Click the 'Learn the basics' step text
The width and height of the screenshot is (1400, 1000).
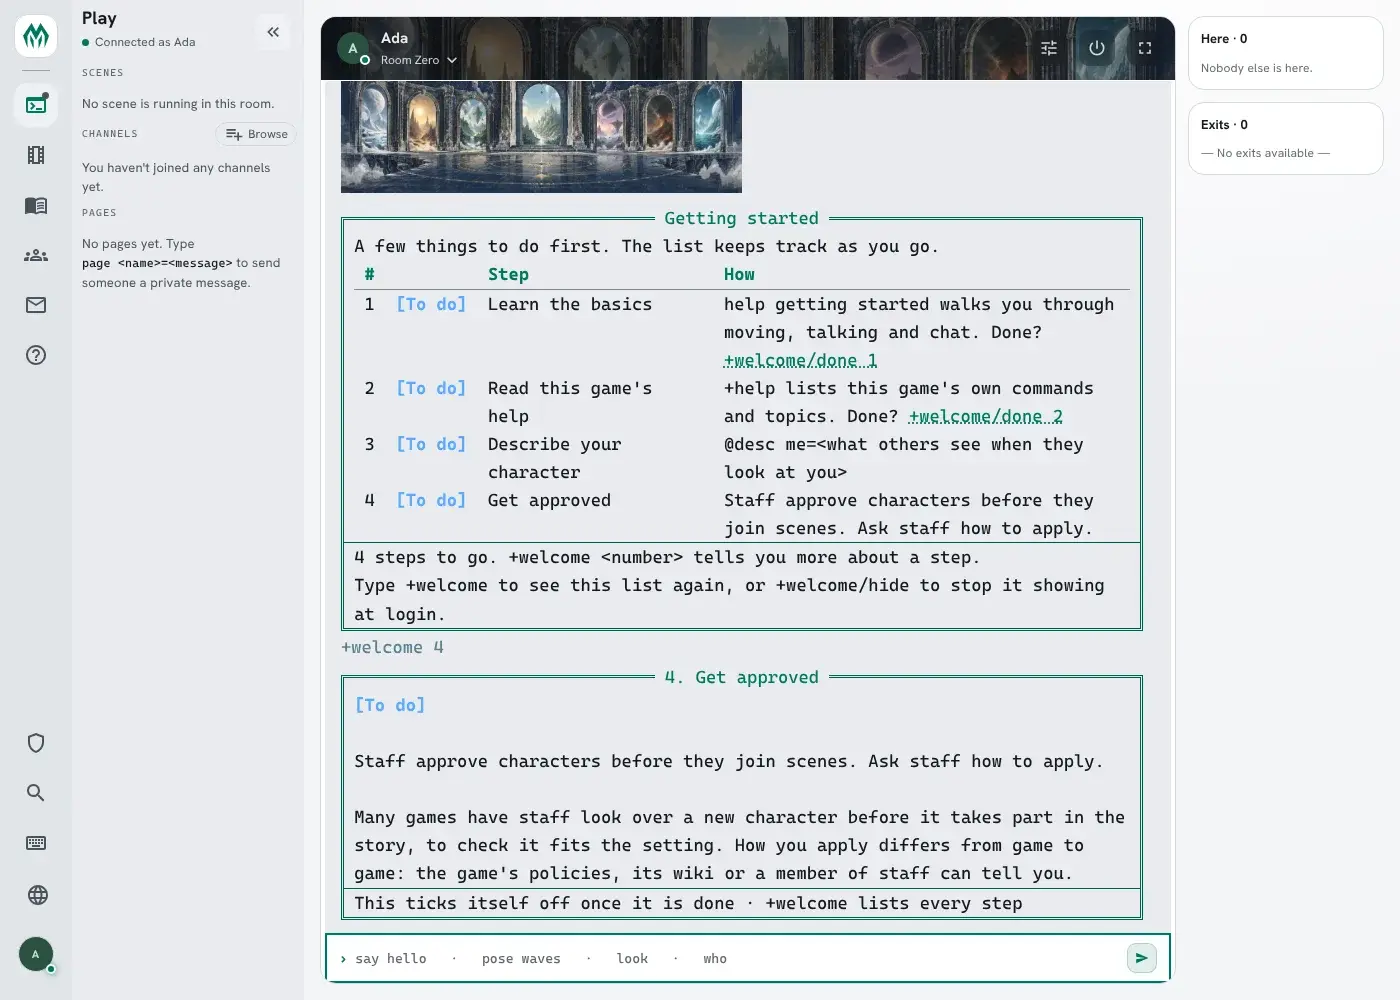pos(570,304)
